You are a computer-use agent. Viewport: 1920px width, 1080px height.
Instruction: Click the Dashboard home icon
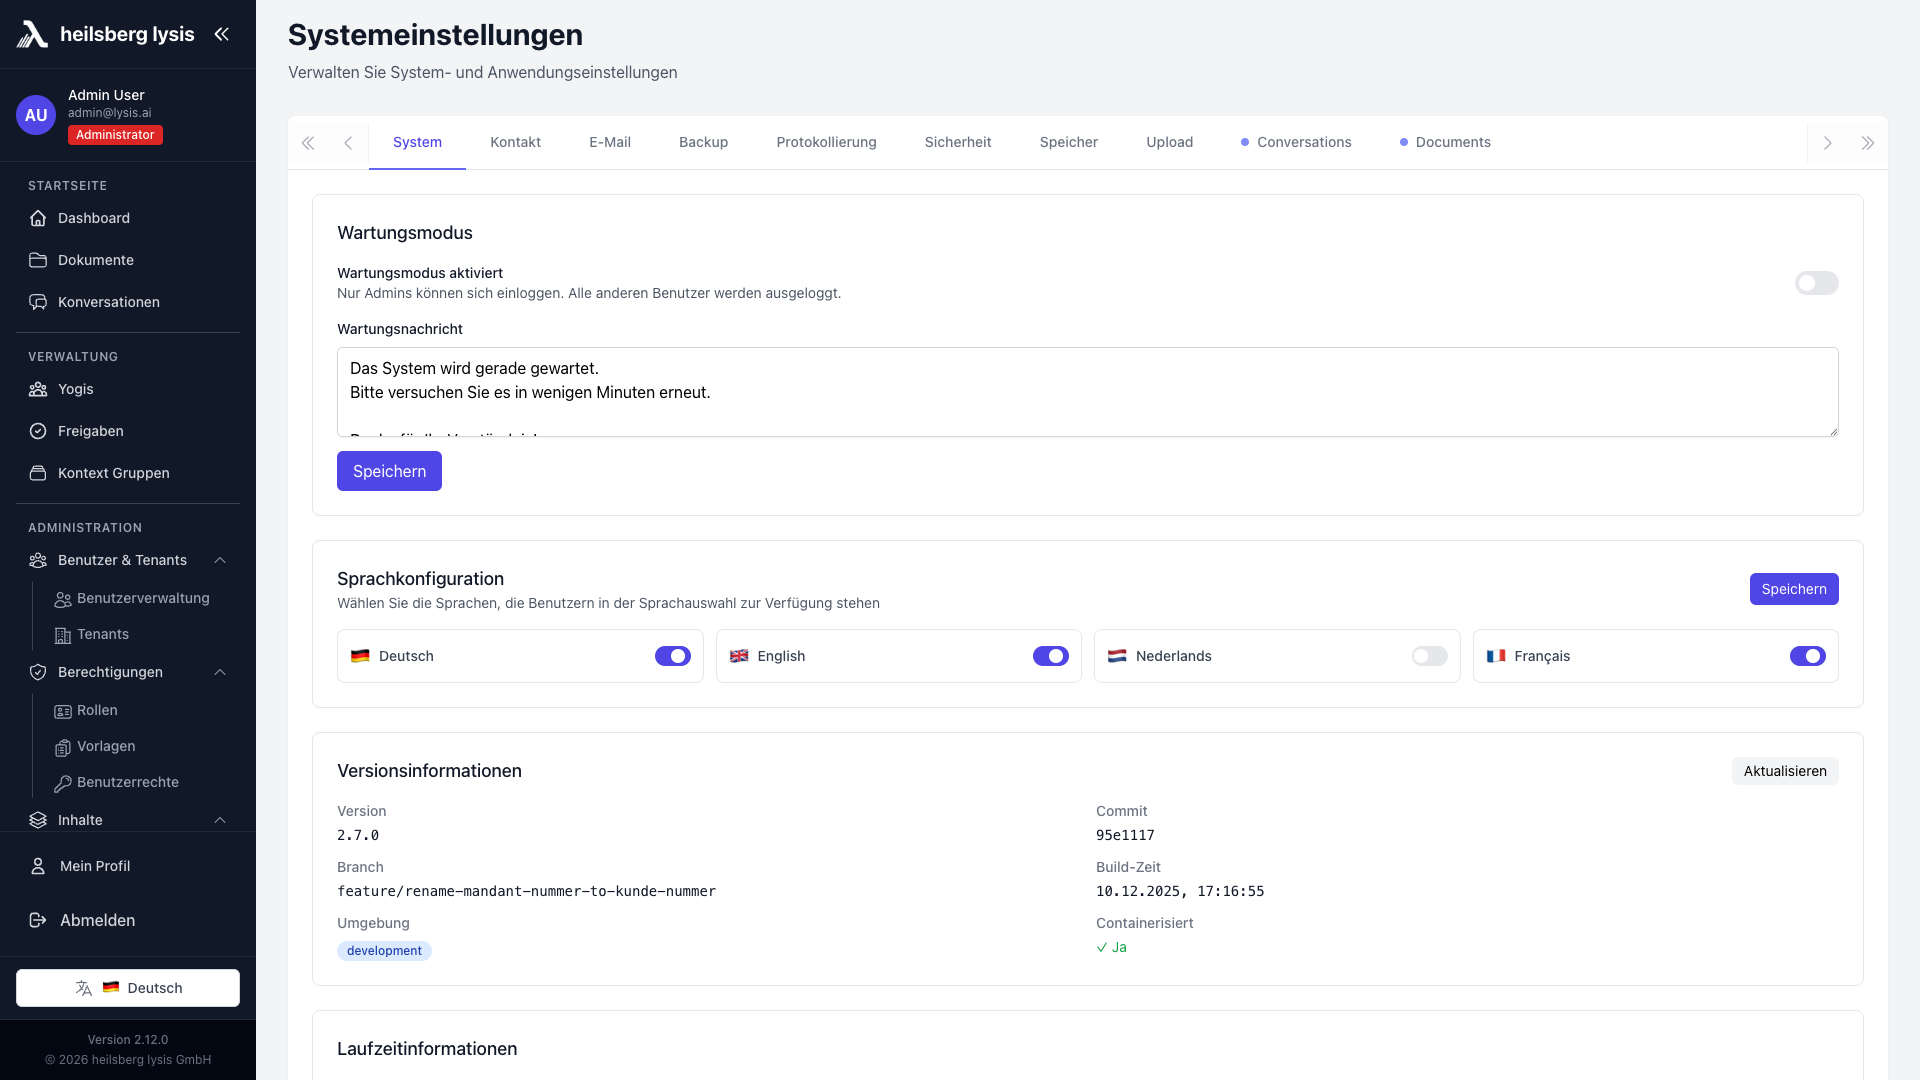pyautogui.click(x=38, y=218)
